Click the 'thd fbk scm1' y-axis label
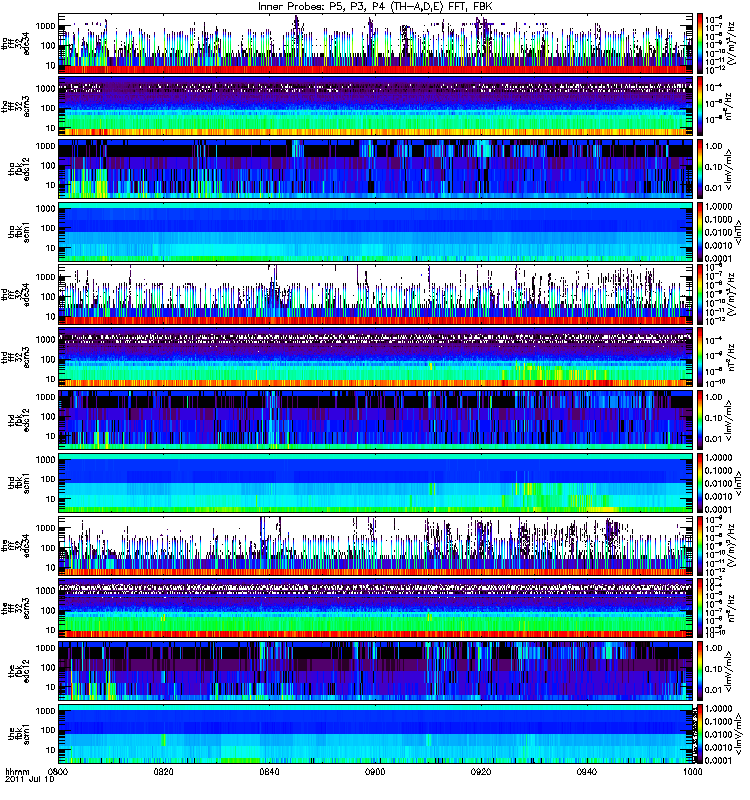This screenshot has width=750, height=800. [x=19, y=483]
